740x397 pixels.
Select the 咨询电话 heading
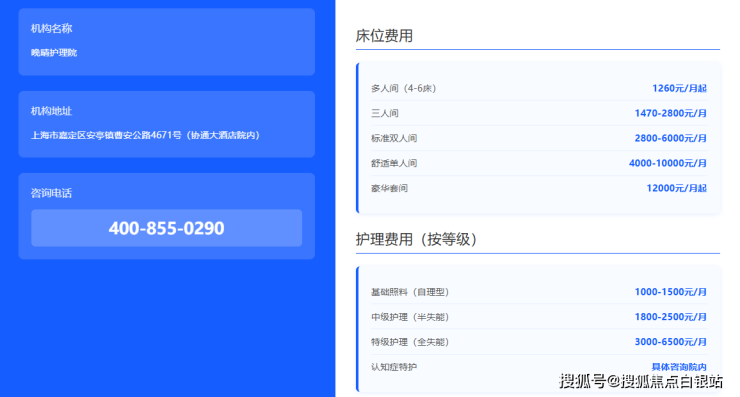(51, 193)
